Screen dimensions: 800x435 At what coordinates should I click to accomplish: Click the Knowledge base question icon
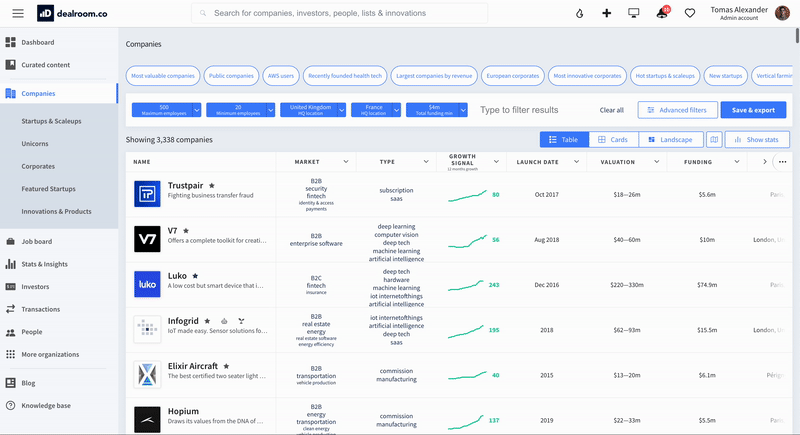coord(10,405)
